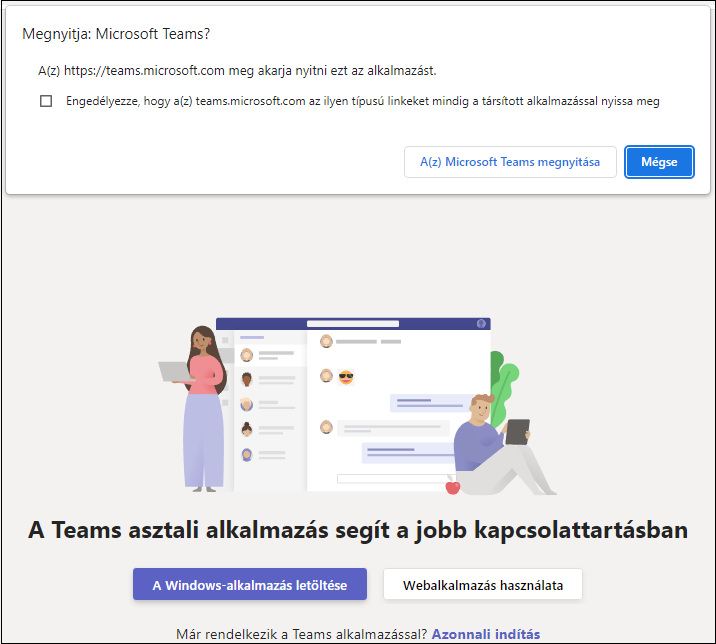The width and height of the screenshot is (716, 644).
Task: Click the red apple in the illustration
Action: [452, 486]
